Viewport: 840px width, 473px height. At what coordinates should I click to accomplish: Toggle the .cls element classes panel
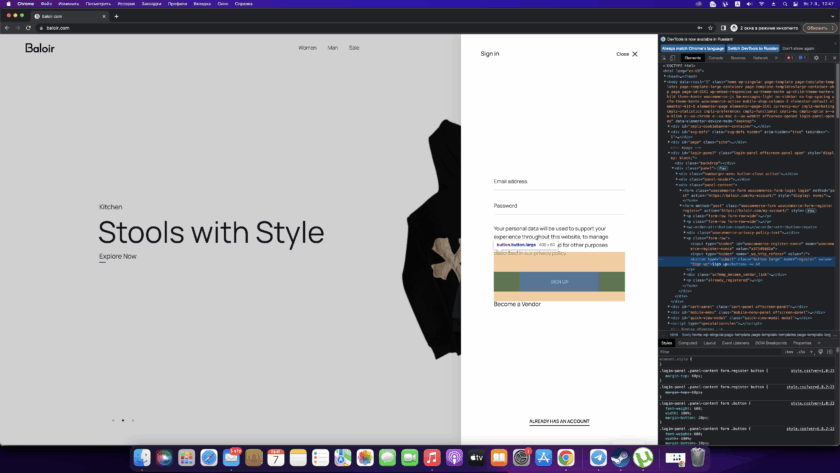pos(801,352)
